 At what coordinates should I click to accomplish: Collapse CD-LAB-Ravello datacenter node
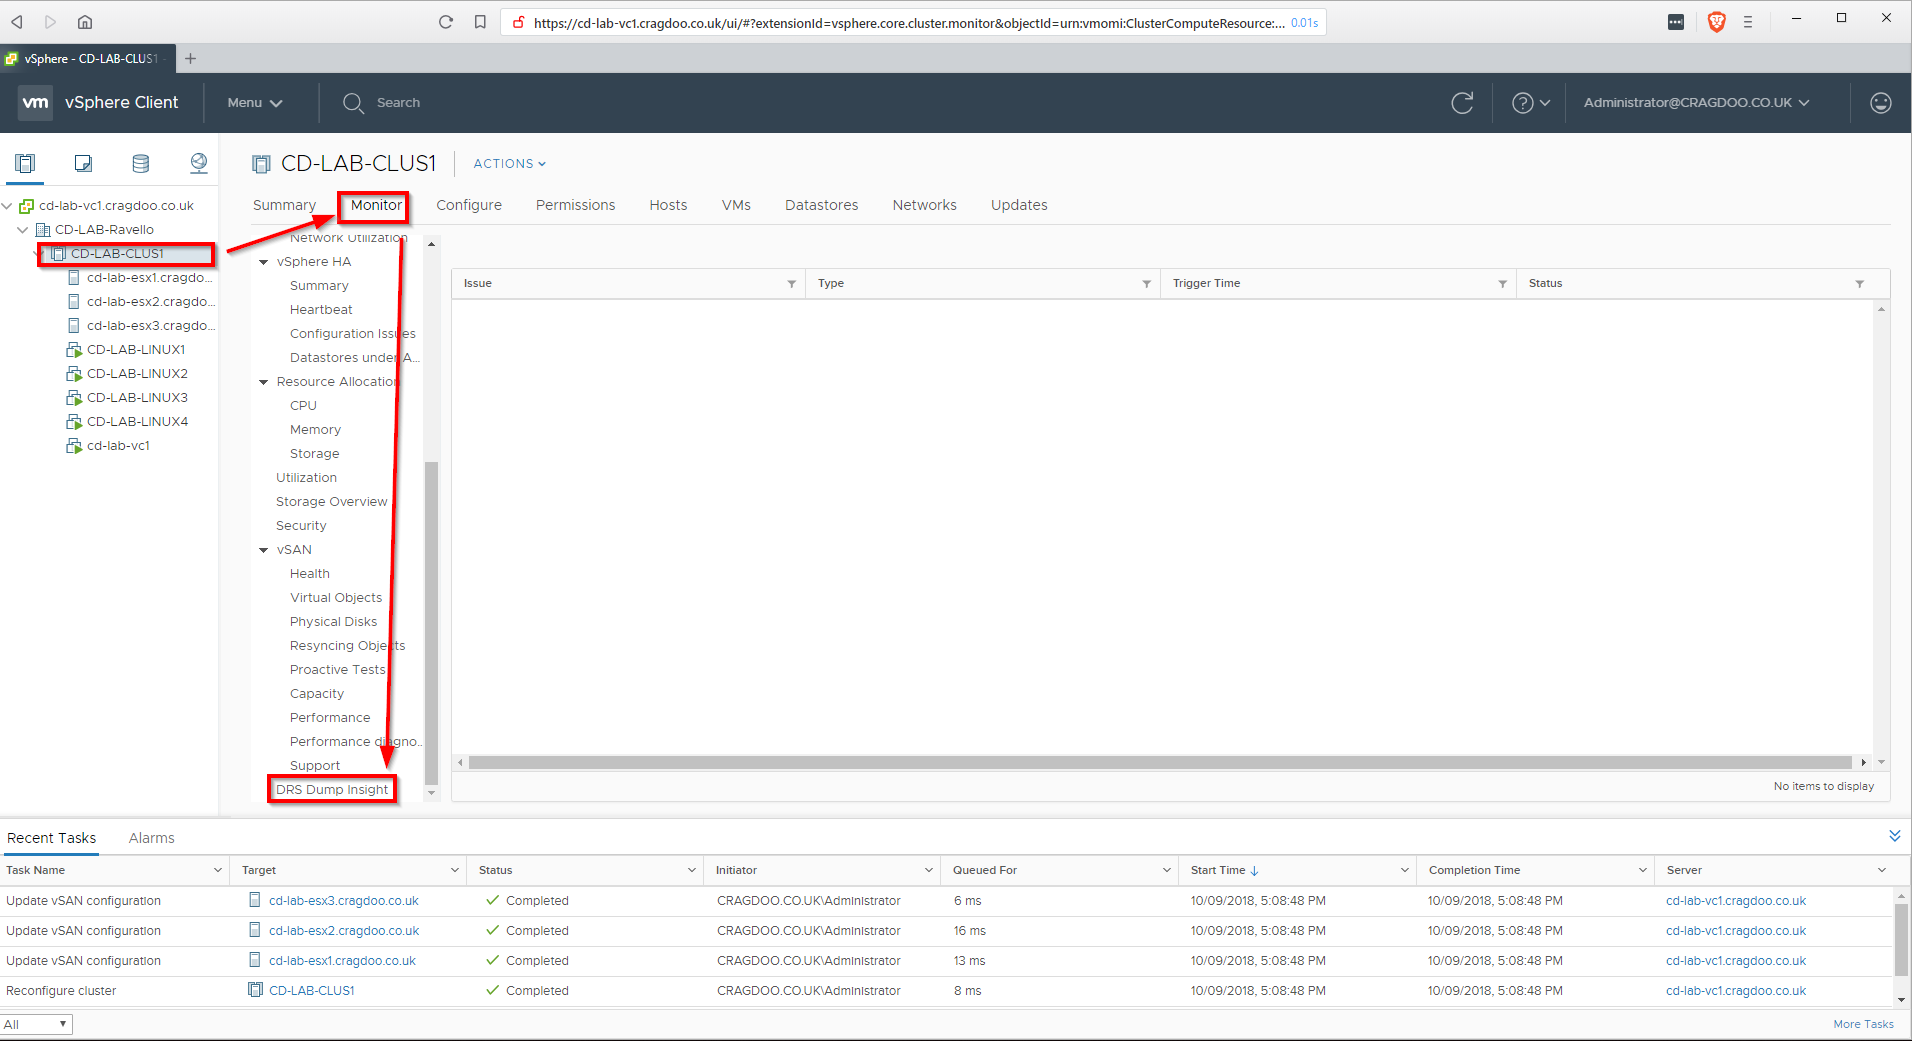(23, 230)
